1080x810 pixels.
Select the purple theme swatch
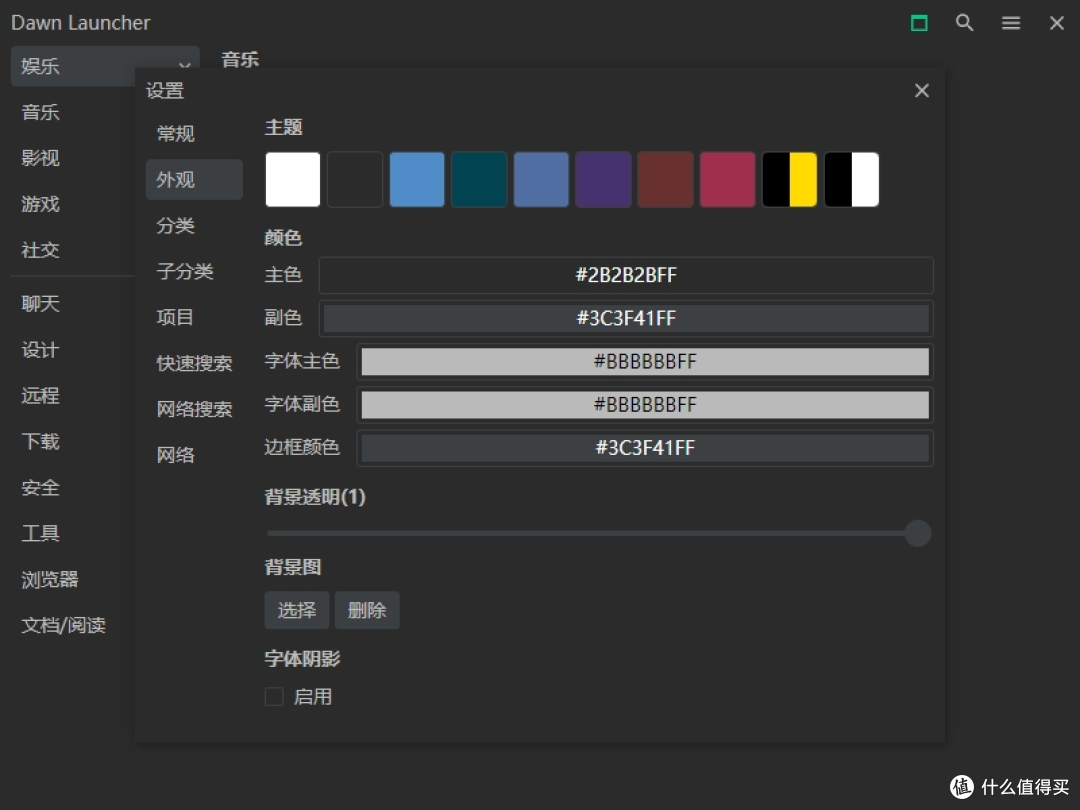click(603, 179)
